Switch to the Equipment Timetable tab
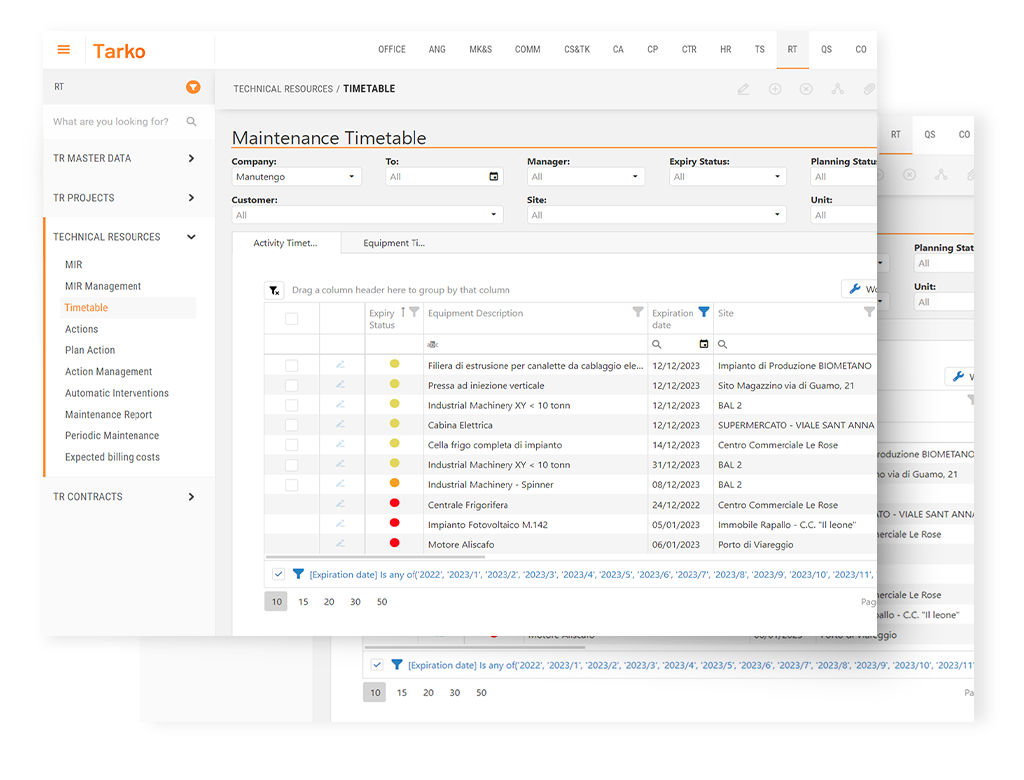 394,243
